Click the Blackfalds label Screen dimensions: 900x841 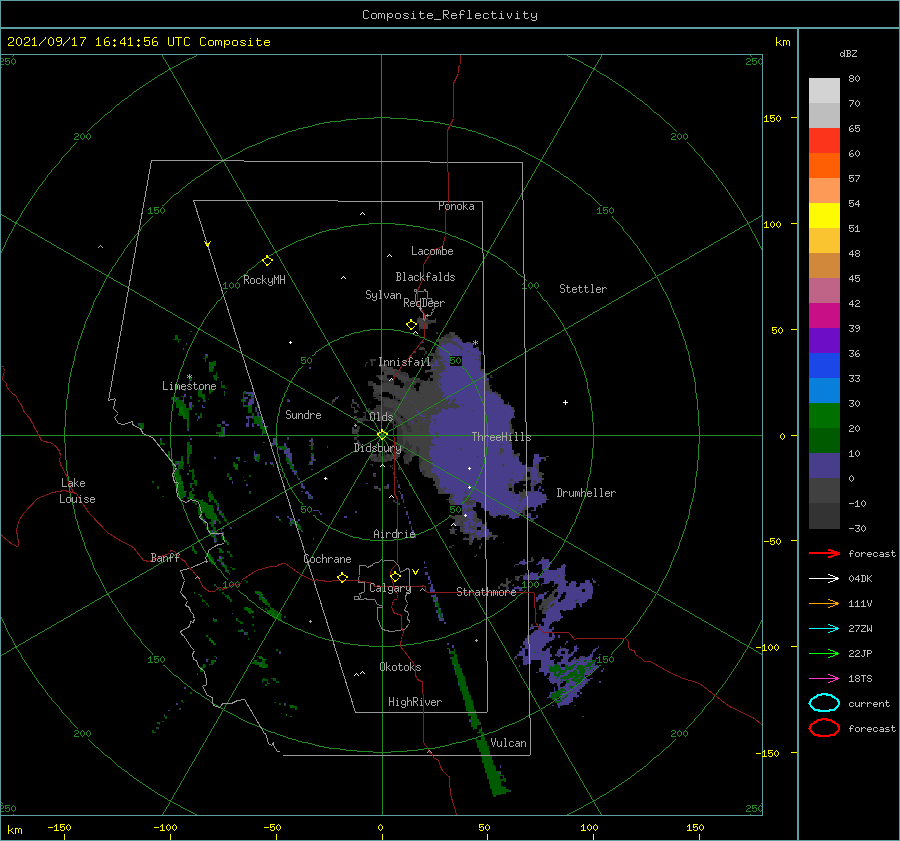click(425, 277)
